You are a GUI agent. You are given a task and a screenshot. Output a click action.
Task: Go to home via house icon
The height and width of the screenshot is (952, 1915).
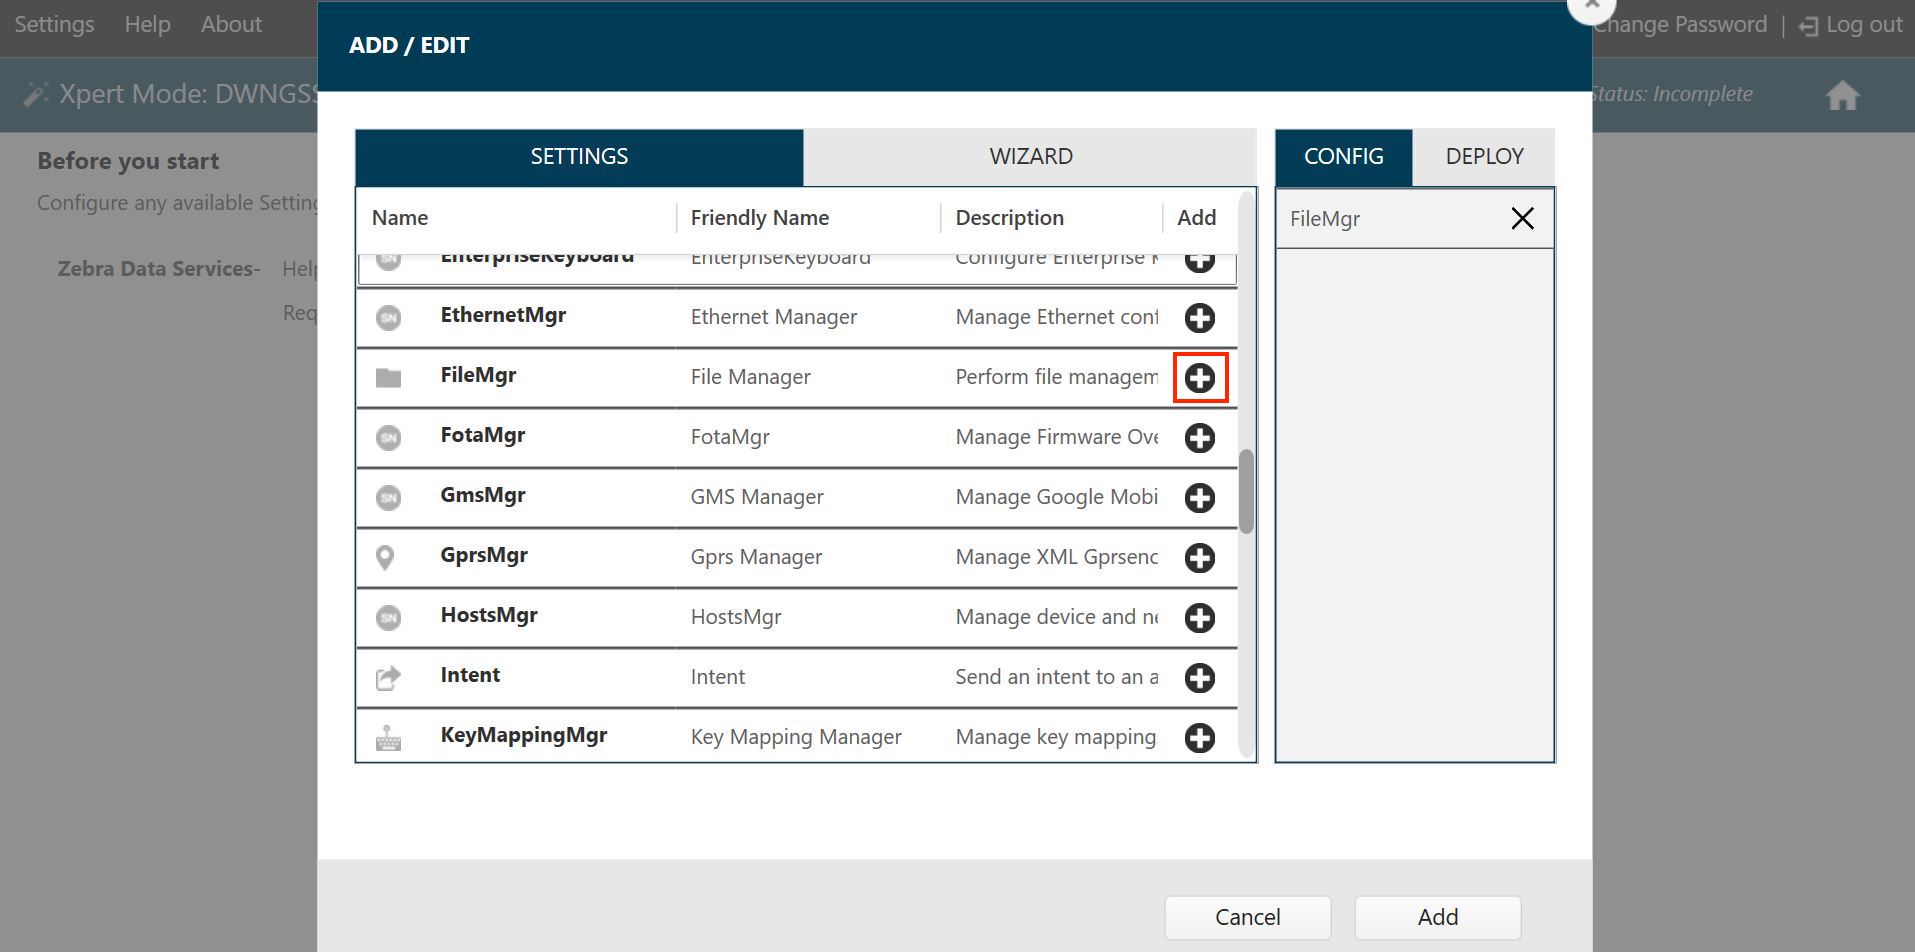pyautogui.click(x=1842, y=96)
